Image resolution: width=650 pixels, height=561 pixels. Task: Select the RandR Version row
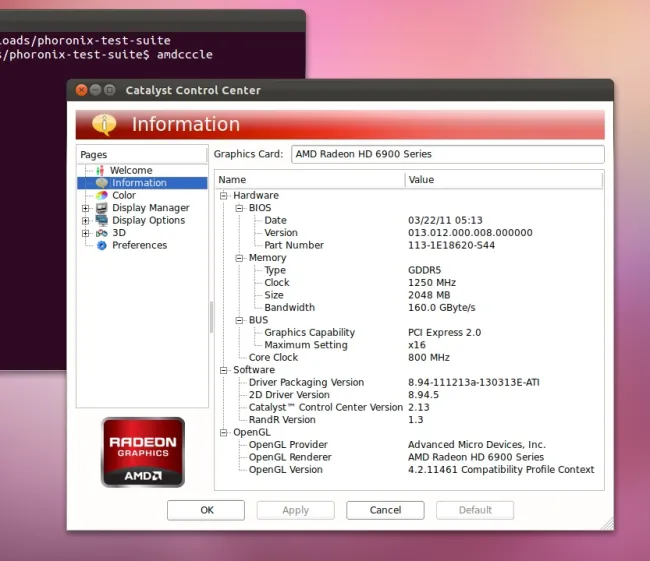click(x=409, y=420)
